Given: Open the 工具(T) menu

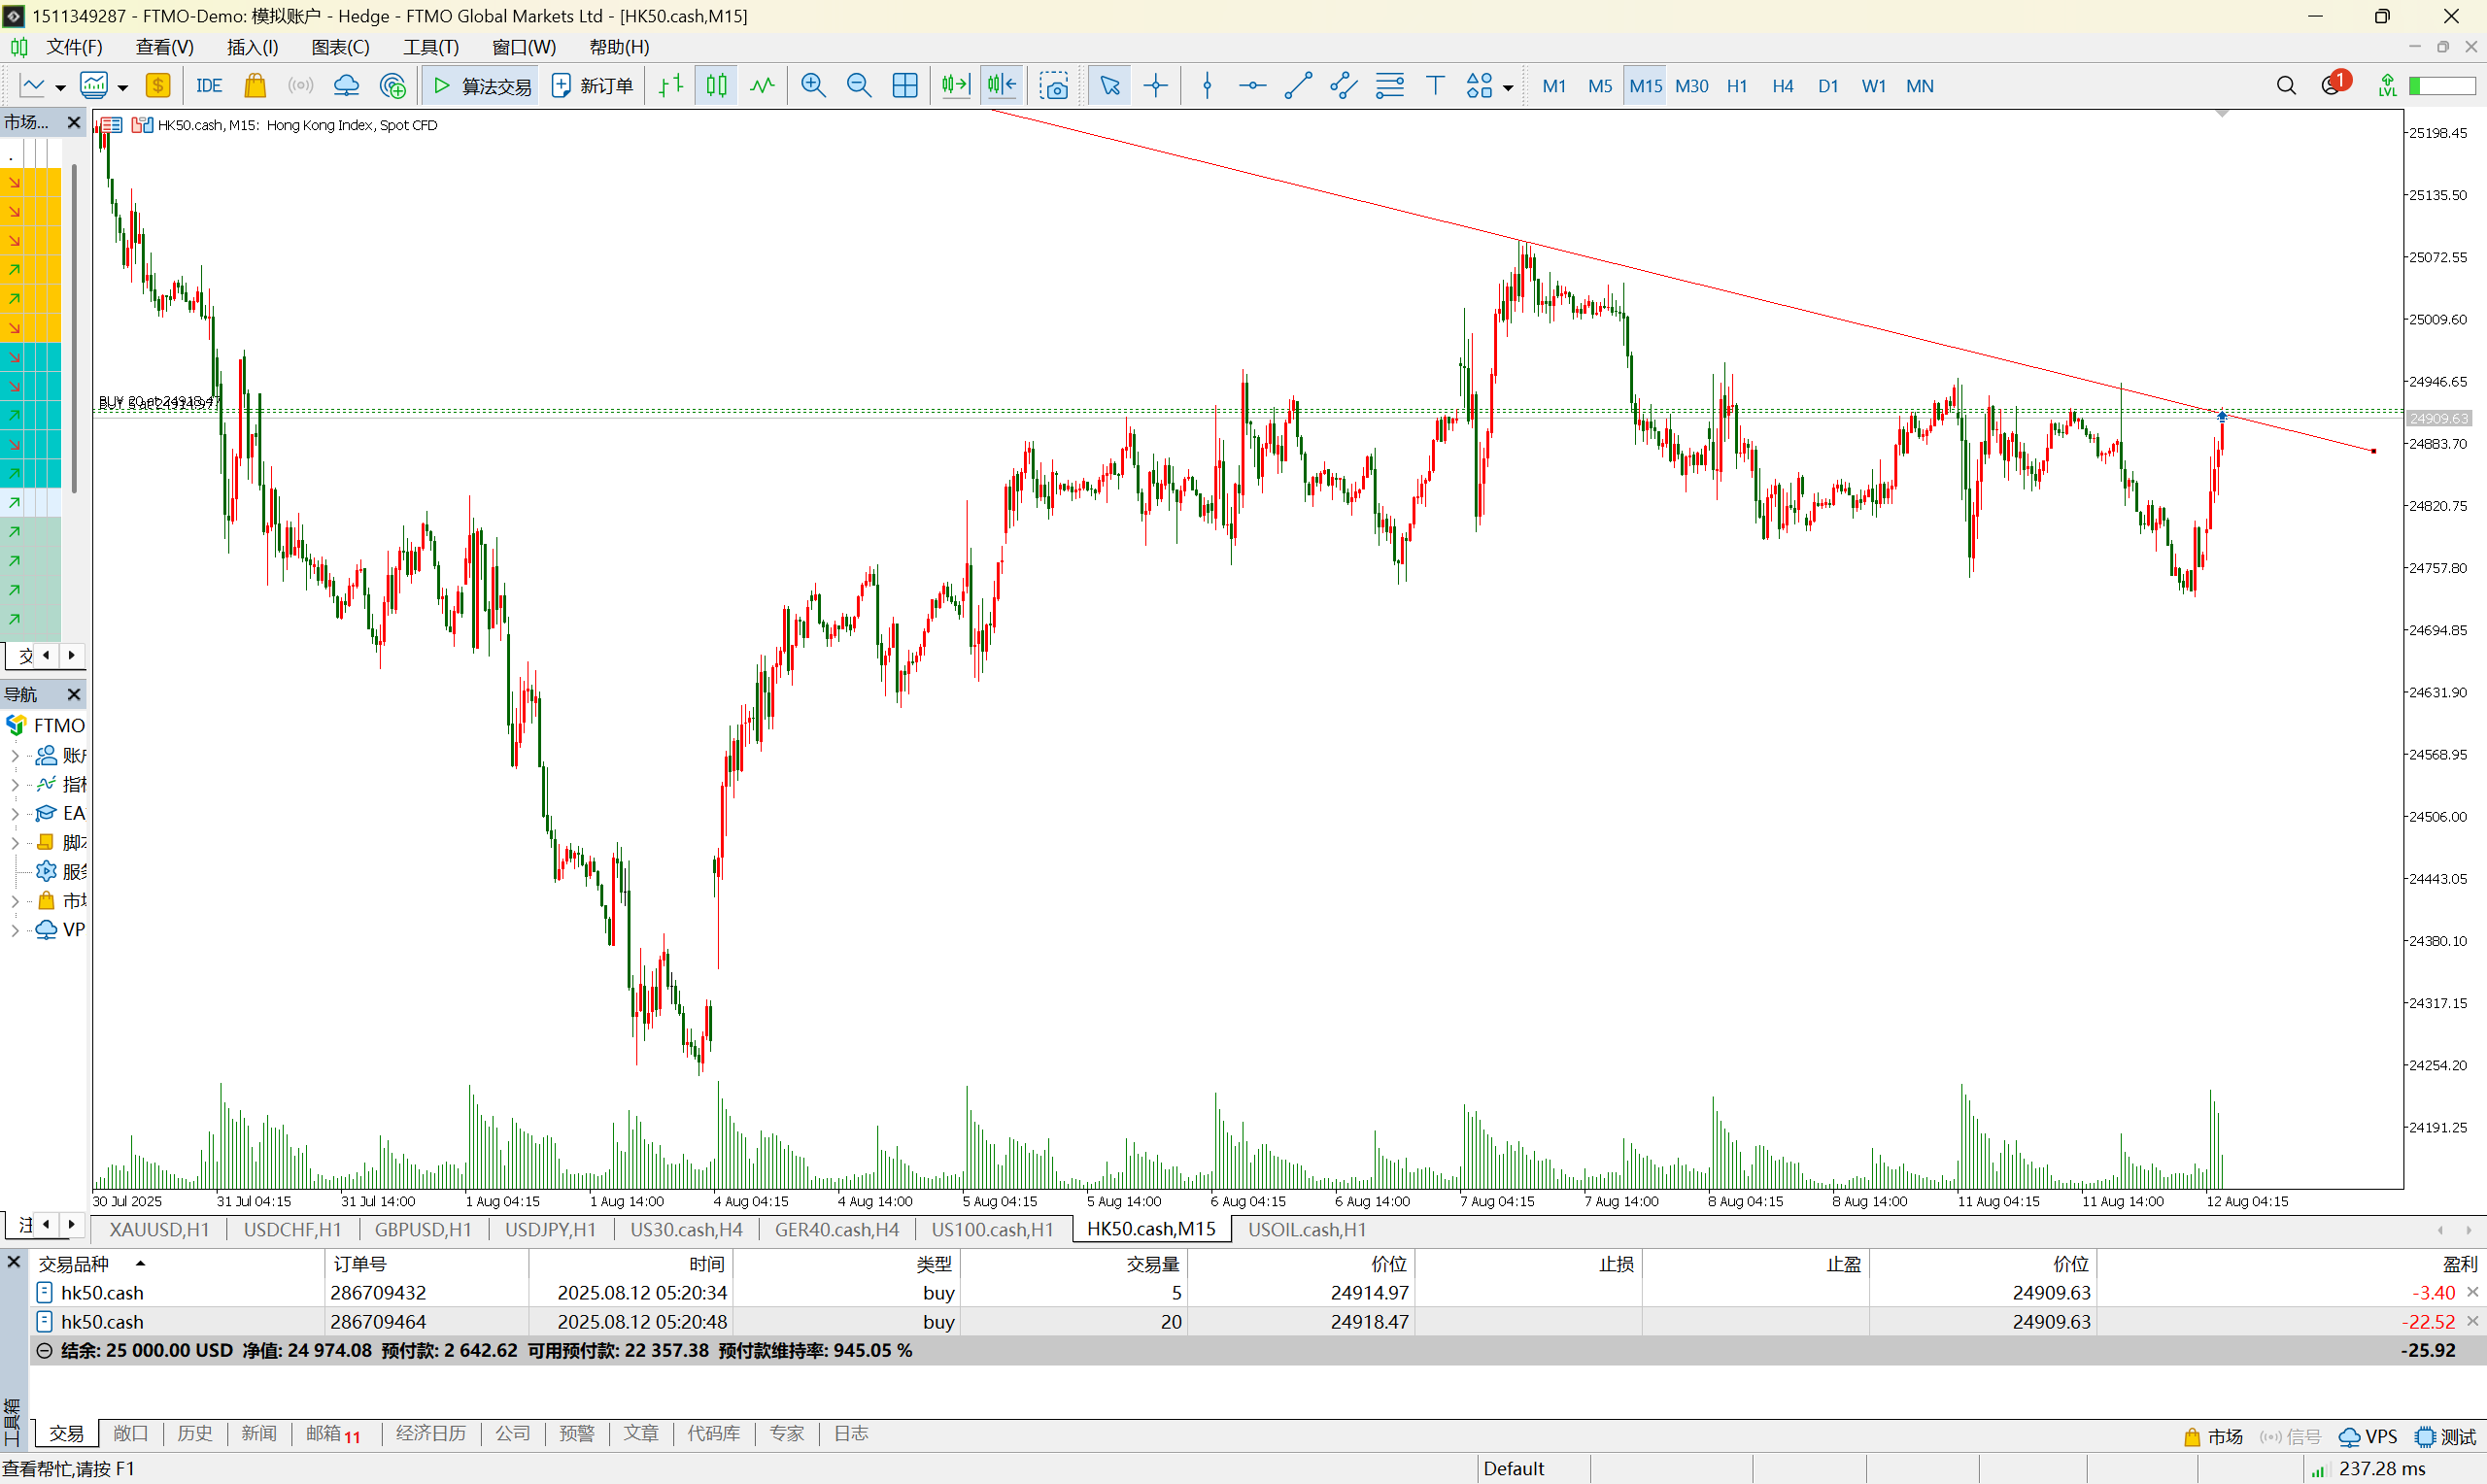Looking at the screenshot, I should coord(431,47).
